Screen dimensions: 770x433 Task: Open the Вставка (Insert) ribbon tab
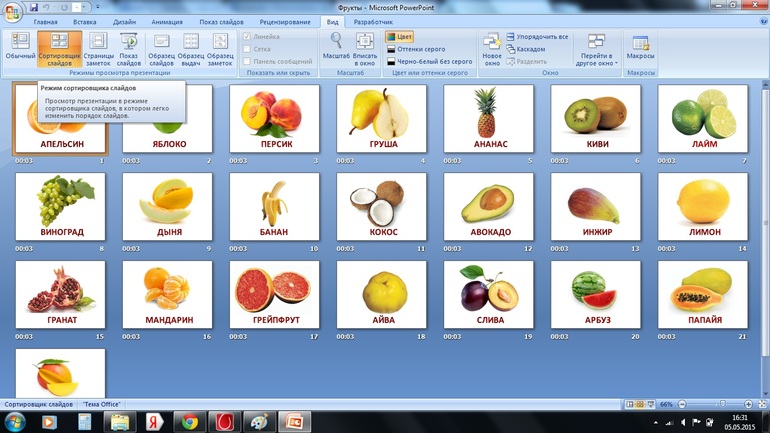[x=85, y=22]
